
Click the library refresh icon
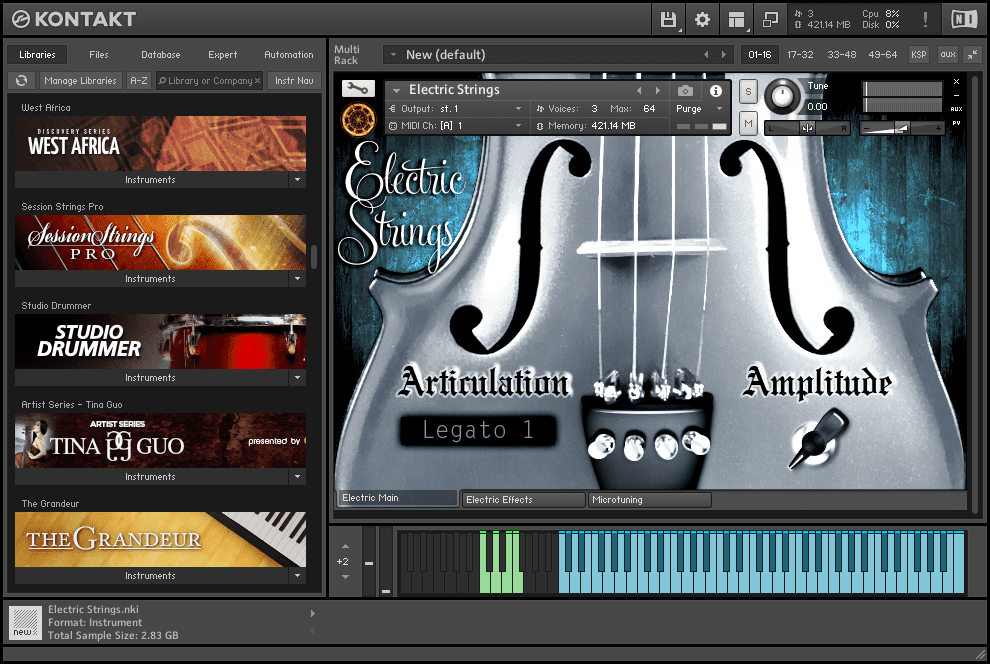pyautogui.click(x=21, y=80)
